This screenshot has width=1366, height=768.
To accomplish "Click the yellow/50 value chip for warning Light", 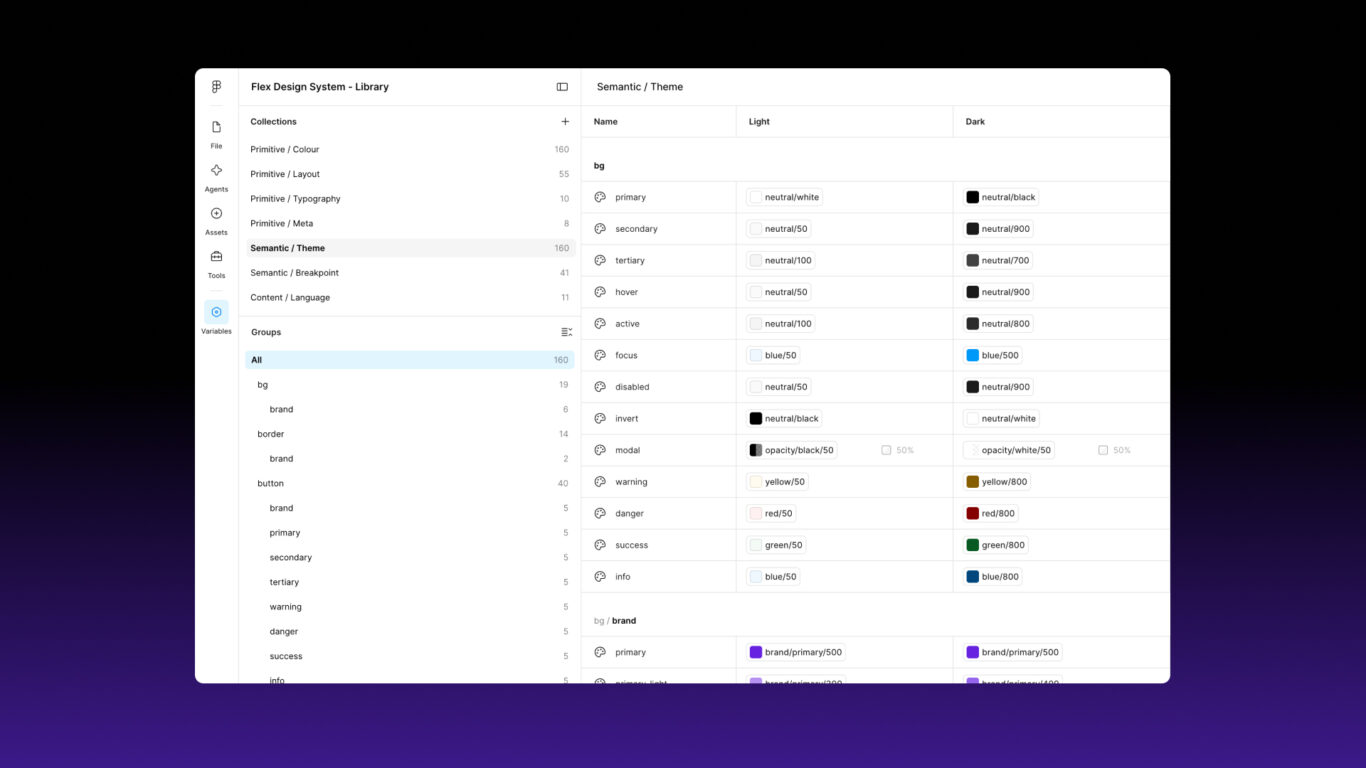I will pos(777,482).
